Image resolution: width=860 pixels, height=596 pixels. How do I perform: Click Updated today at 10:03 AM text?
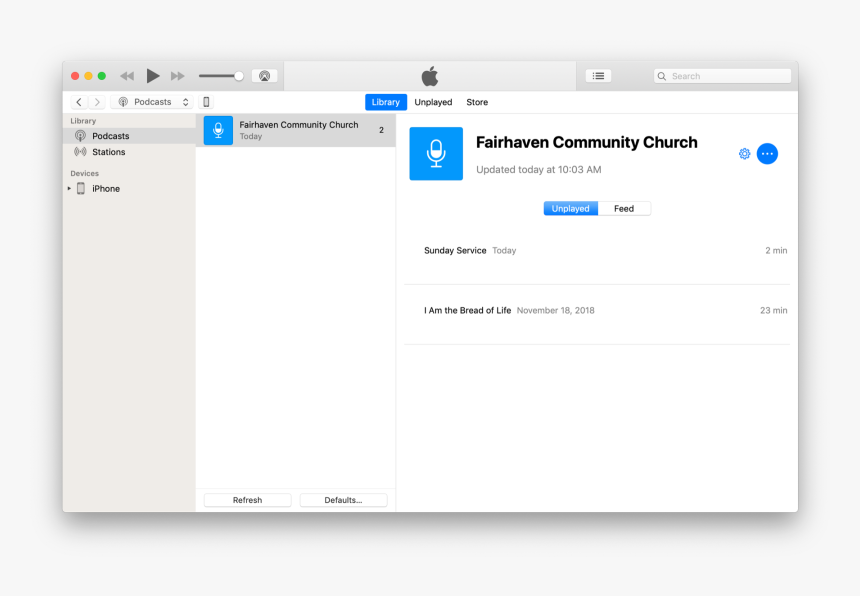(x=539, y=170)
